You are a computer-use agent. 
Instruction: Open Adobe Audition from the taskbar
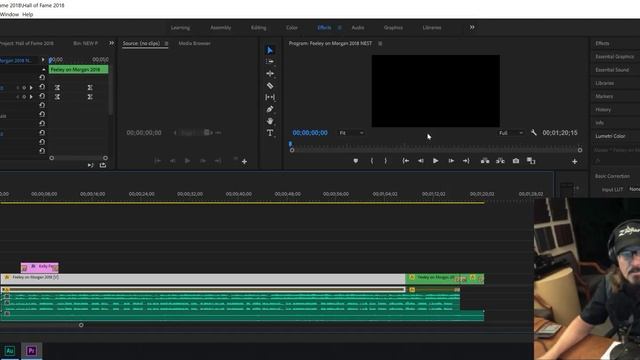coord(9,351)
